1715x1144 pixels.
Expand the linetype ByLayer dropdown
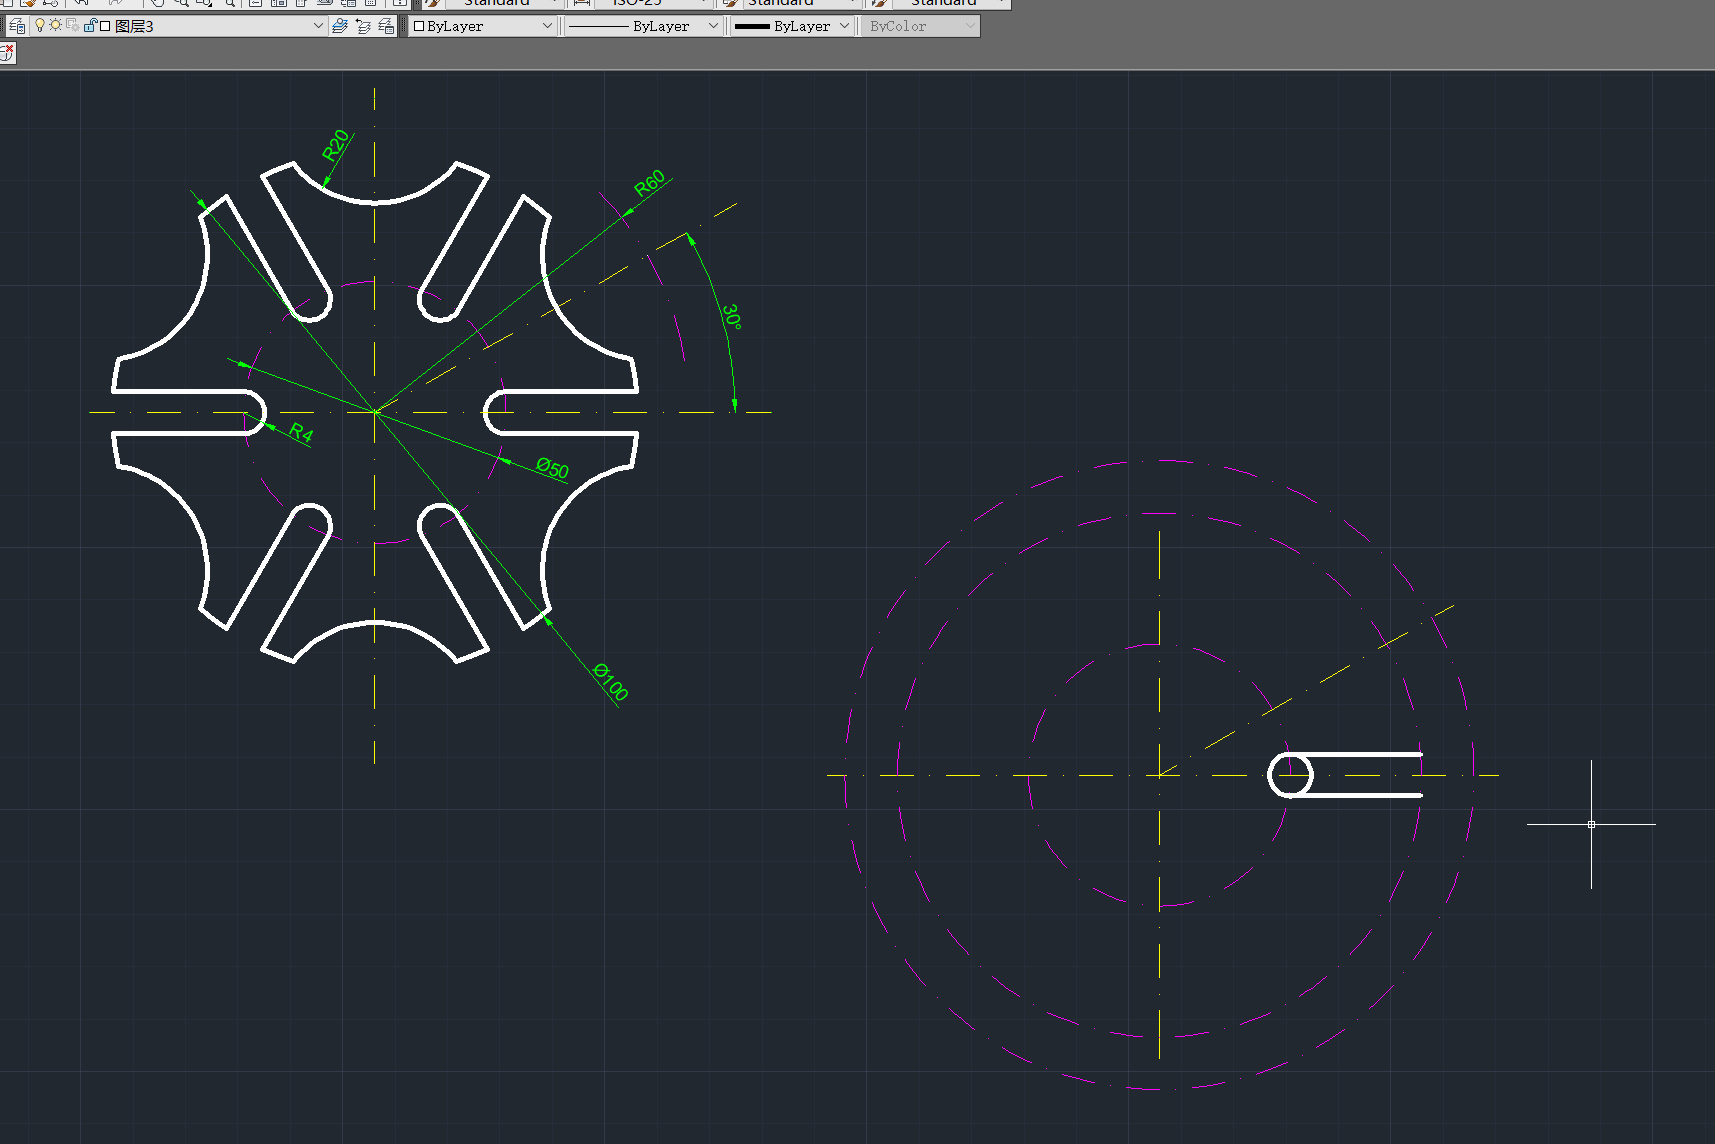(714, 26)
